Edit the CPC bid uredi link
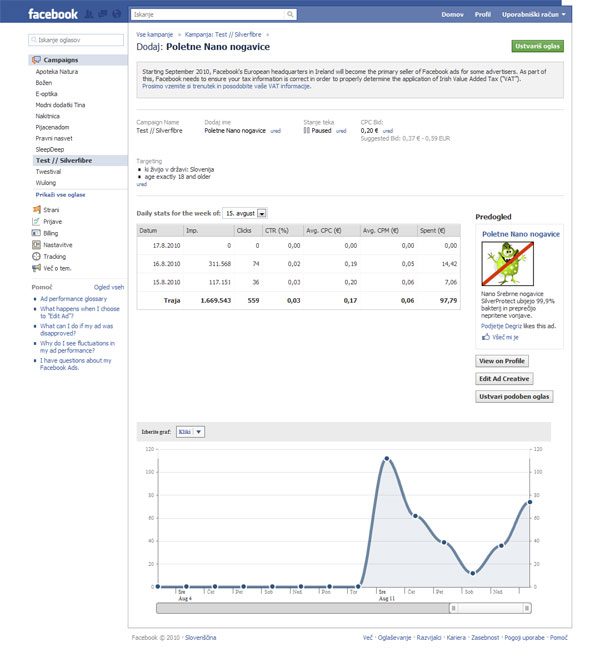 388,131
